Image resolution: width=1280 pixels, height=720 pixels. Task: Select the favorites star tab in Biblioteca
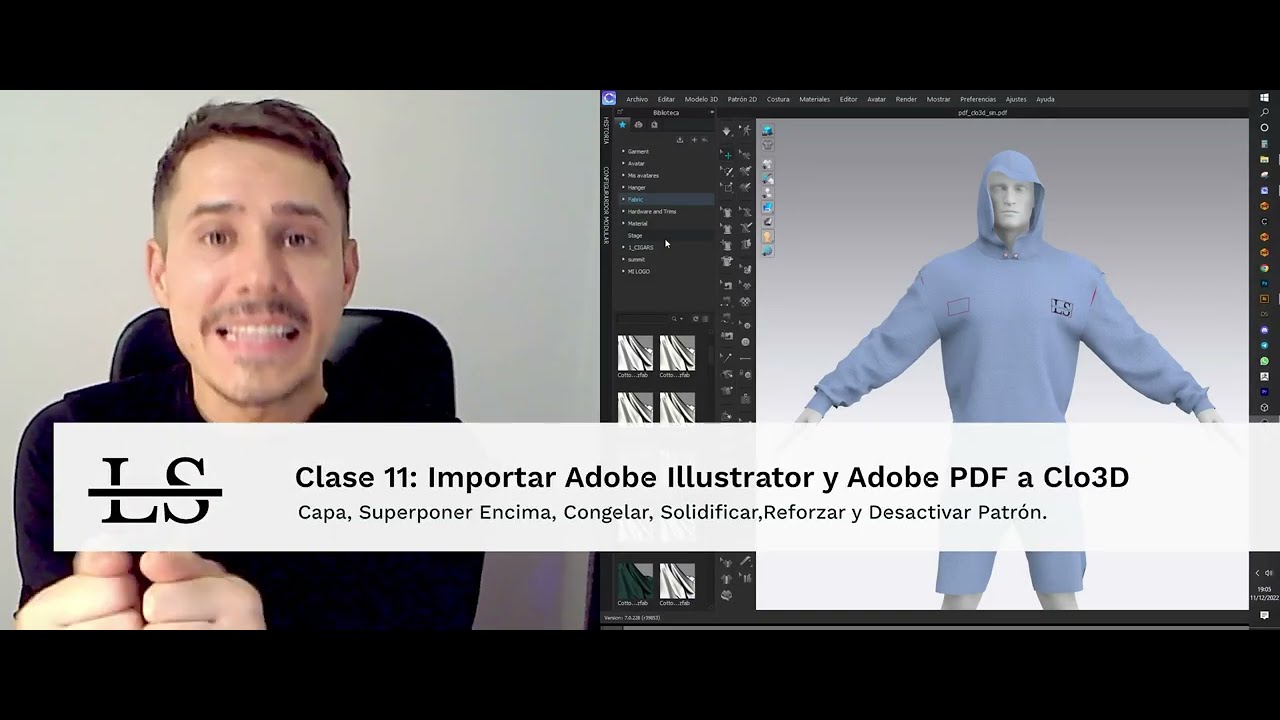pyautogui.click(x=623, y=124)
